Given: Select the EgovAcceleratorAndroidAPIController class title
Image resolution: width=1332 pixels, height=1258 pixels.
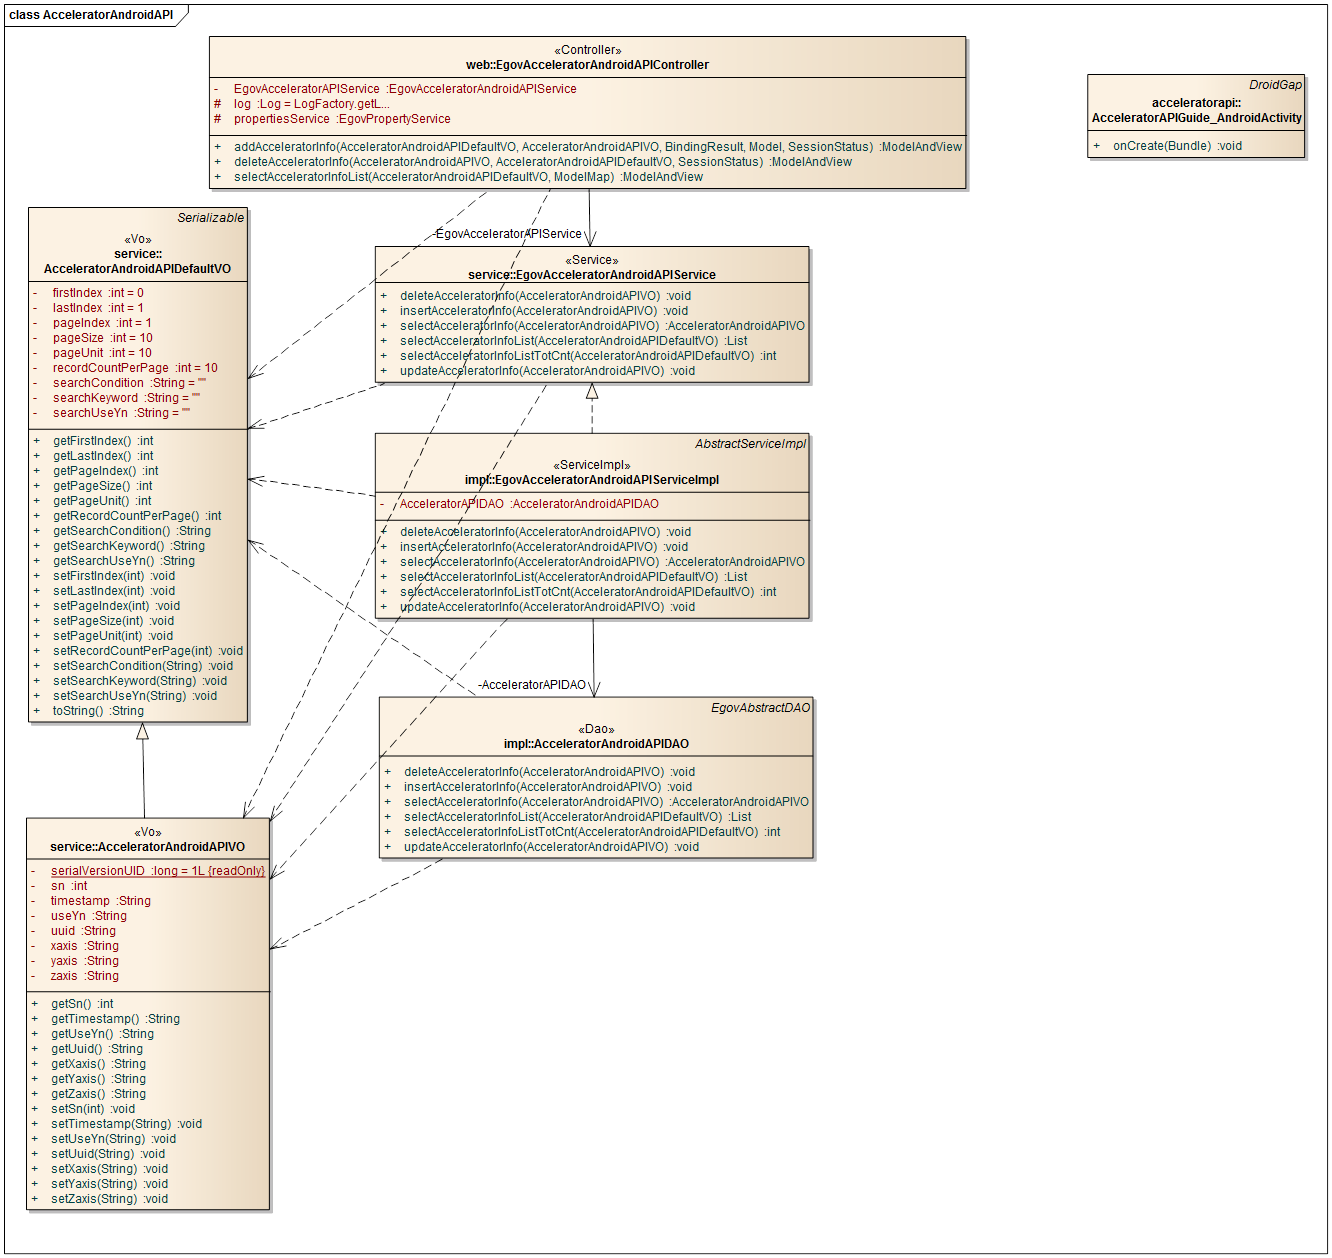Looking at the screenshot, I should point(587,65).
